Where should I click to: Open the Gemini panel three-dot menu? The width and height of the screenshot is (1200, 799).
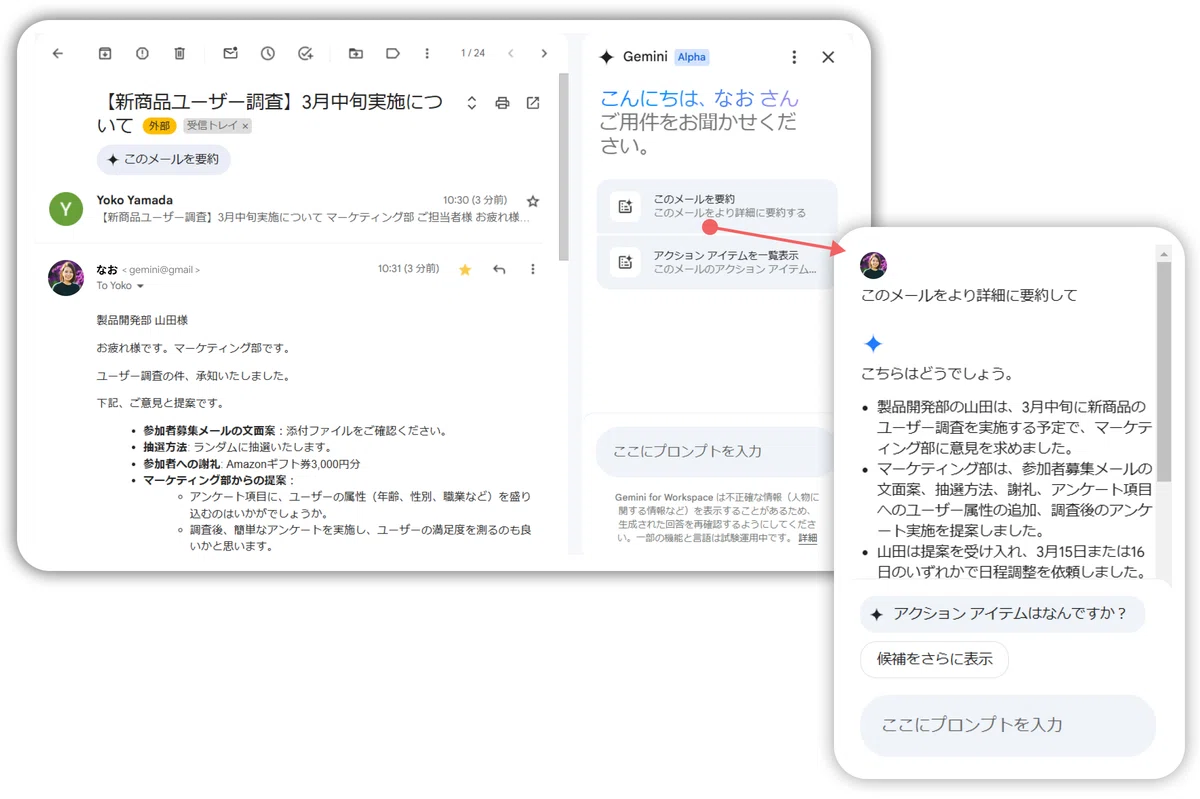794,57
